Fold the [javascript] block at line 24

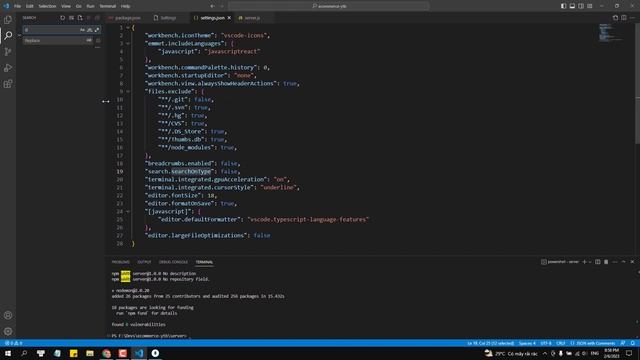click(128, 211)
